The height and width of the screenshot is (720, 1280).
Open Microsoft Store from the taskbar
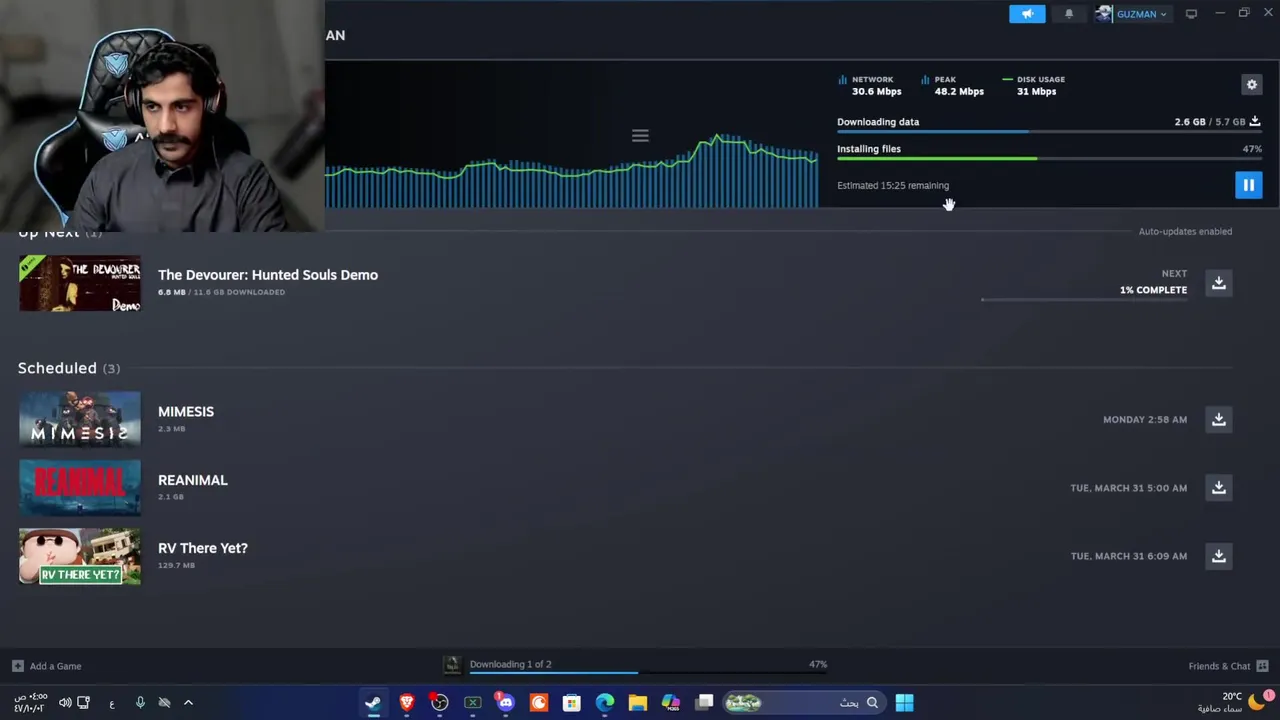click(x=571, y=702)
